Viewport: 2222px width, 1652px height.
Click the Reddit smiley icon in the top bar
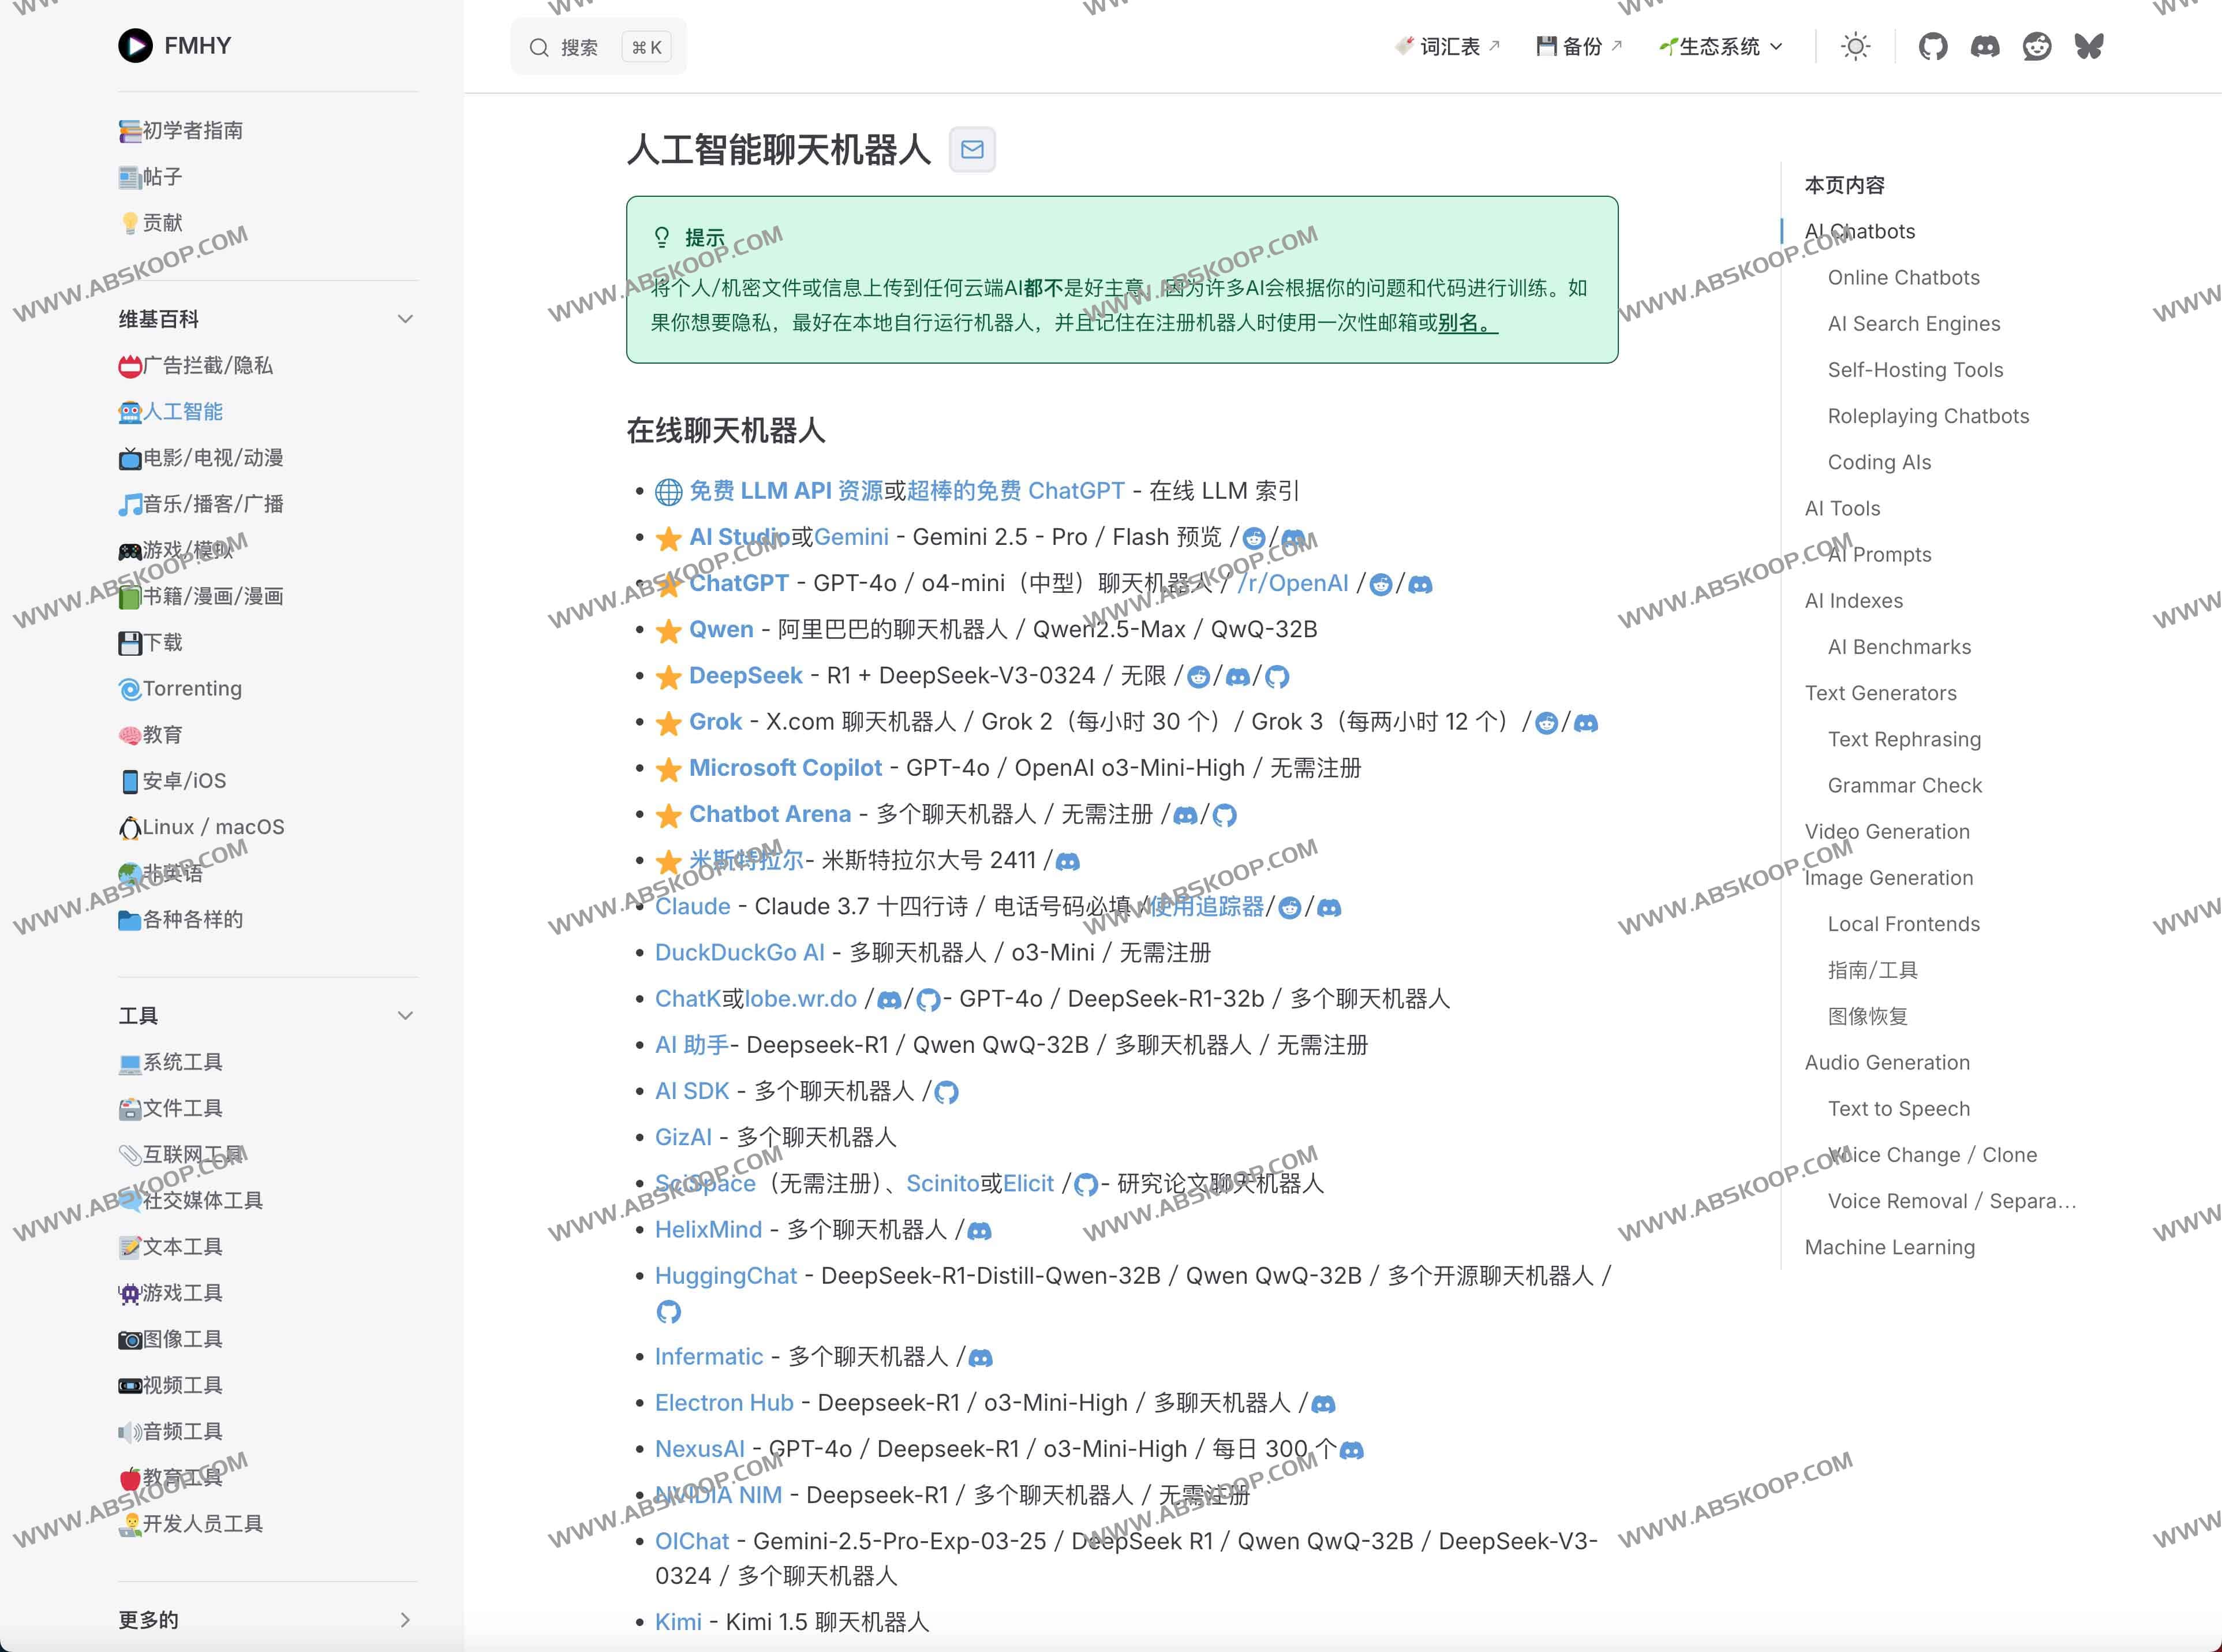click(2037, 46)
